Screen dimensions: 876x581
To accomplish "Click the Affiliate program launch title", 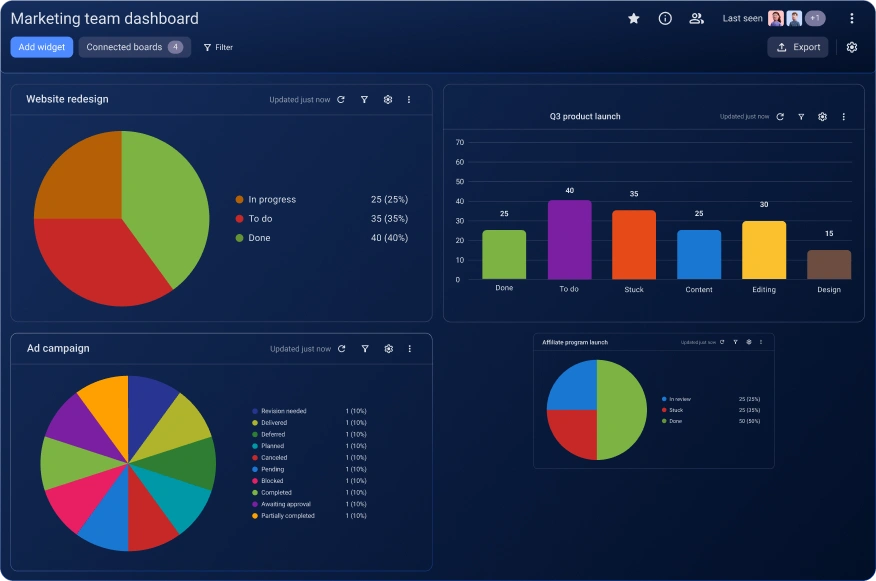I will click(575, 342).
